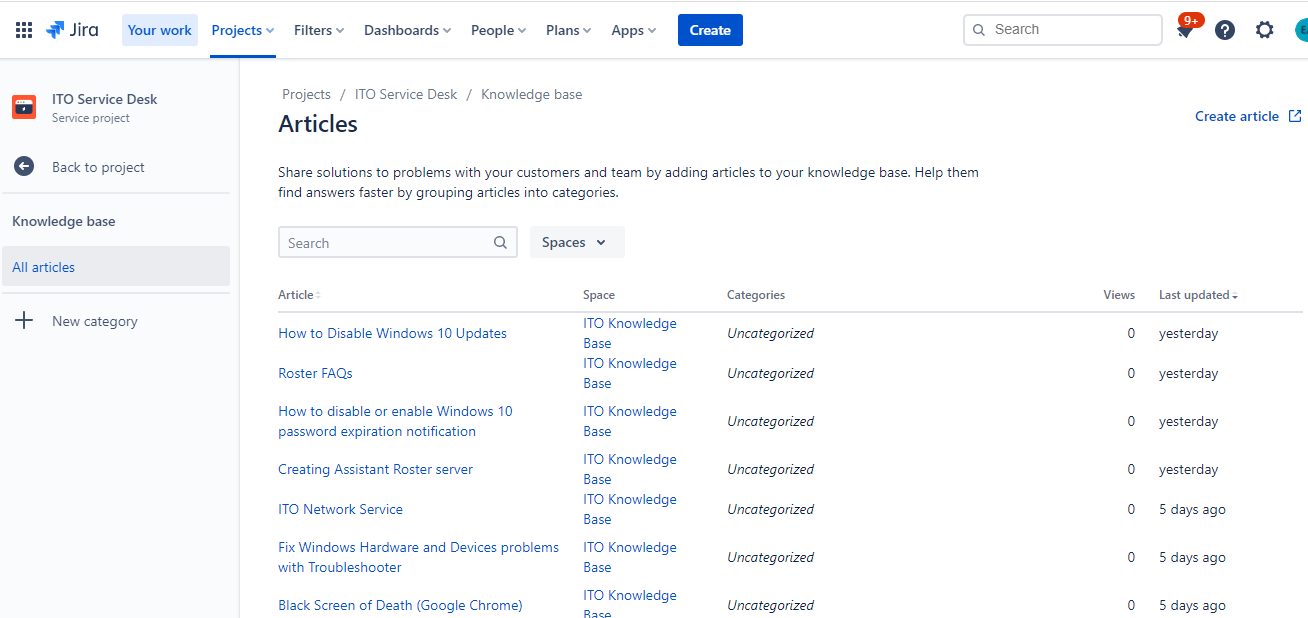Open the Help question mark icon
Image resolution: width=1308 pixels, height=618 pixels.
pos(1225,30)
